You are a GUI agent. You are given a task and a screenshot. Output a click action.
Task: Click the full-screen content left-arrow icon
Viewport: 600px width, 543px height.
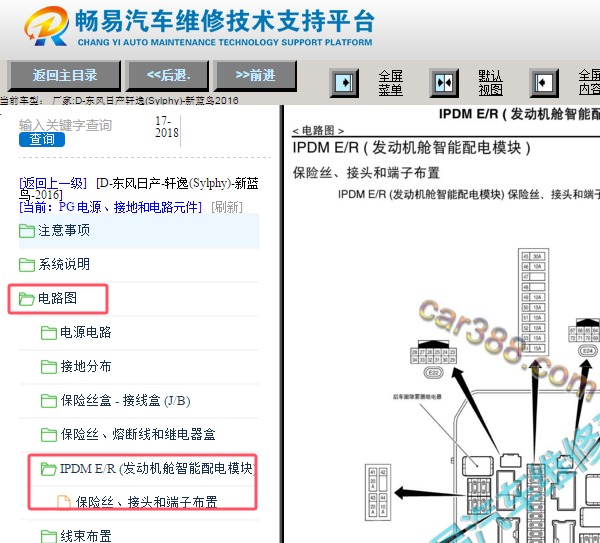[x=544, y=83]
